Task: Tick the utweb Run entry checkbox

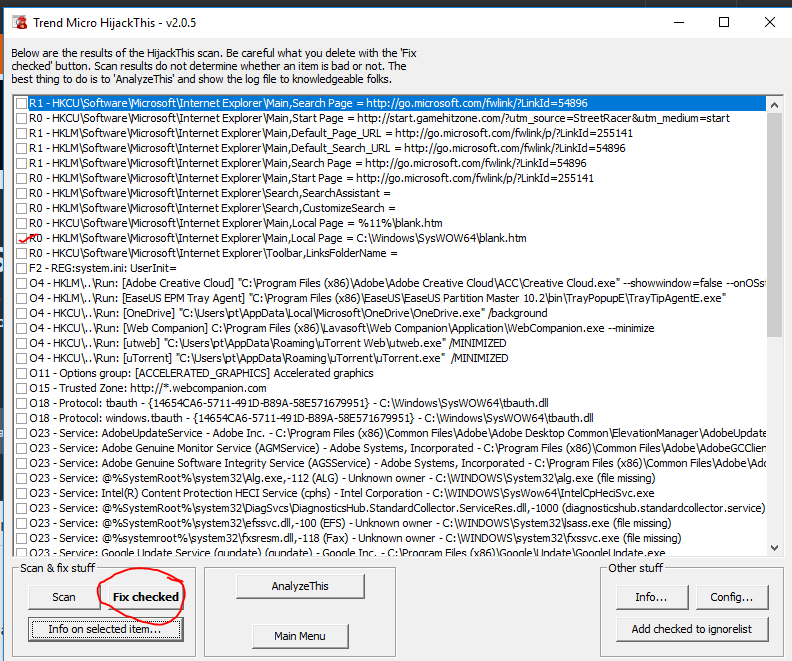Action: (21, 343)
